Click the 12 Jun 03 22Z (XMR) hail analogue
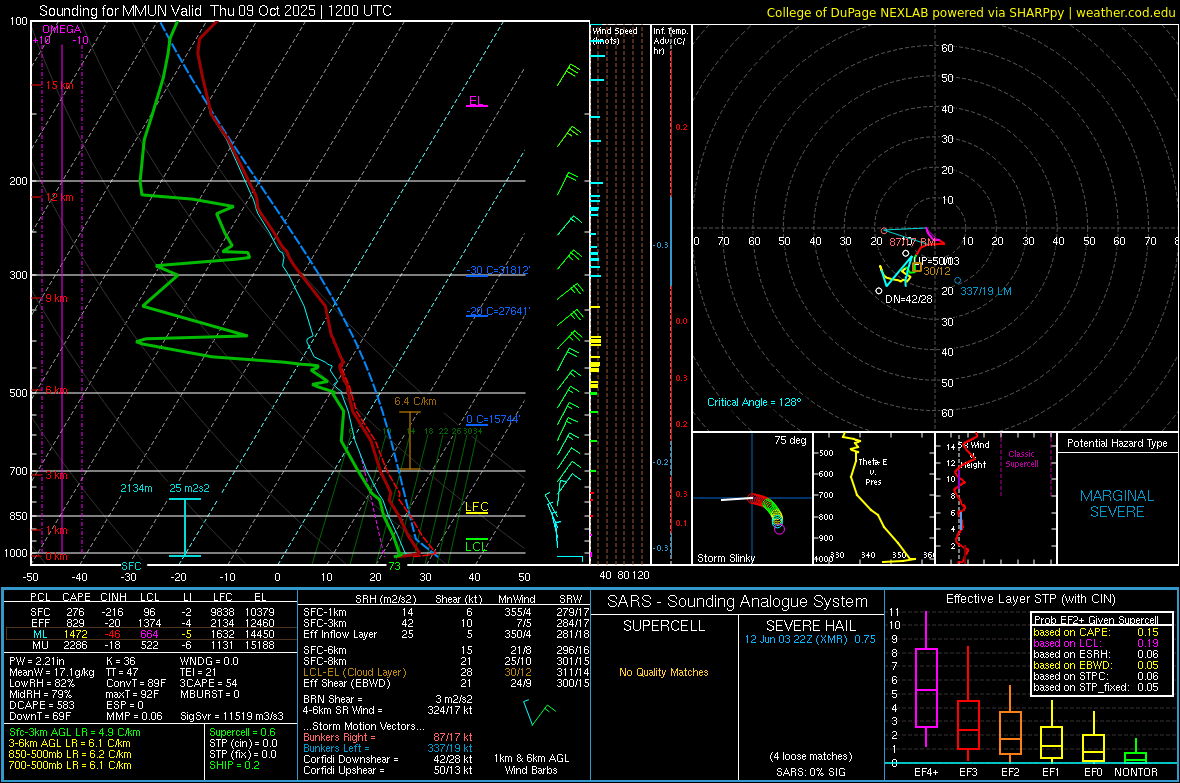The height and width of the screenshot is (783, 1180). click(x=810, y=639)
